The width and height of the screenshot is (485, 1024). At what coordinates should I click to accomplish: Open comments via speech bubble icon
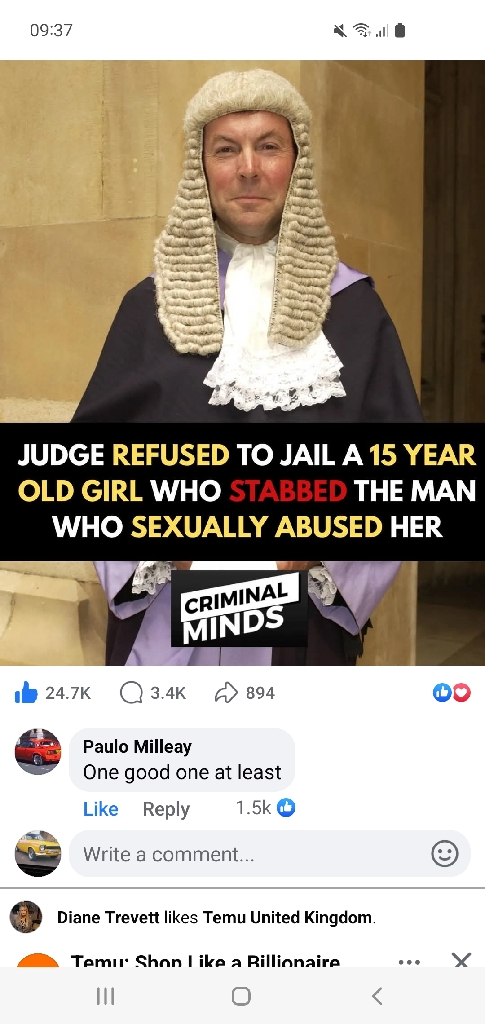pos(131,693)
